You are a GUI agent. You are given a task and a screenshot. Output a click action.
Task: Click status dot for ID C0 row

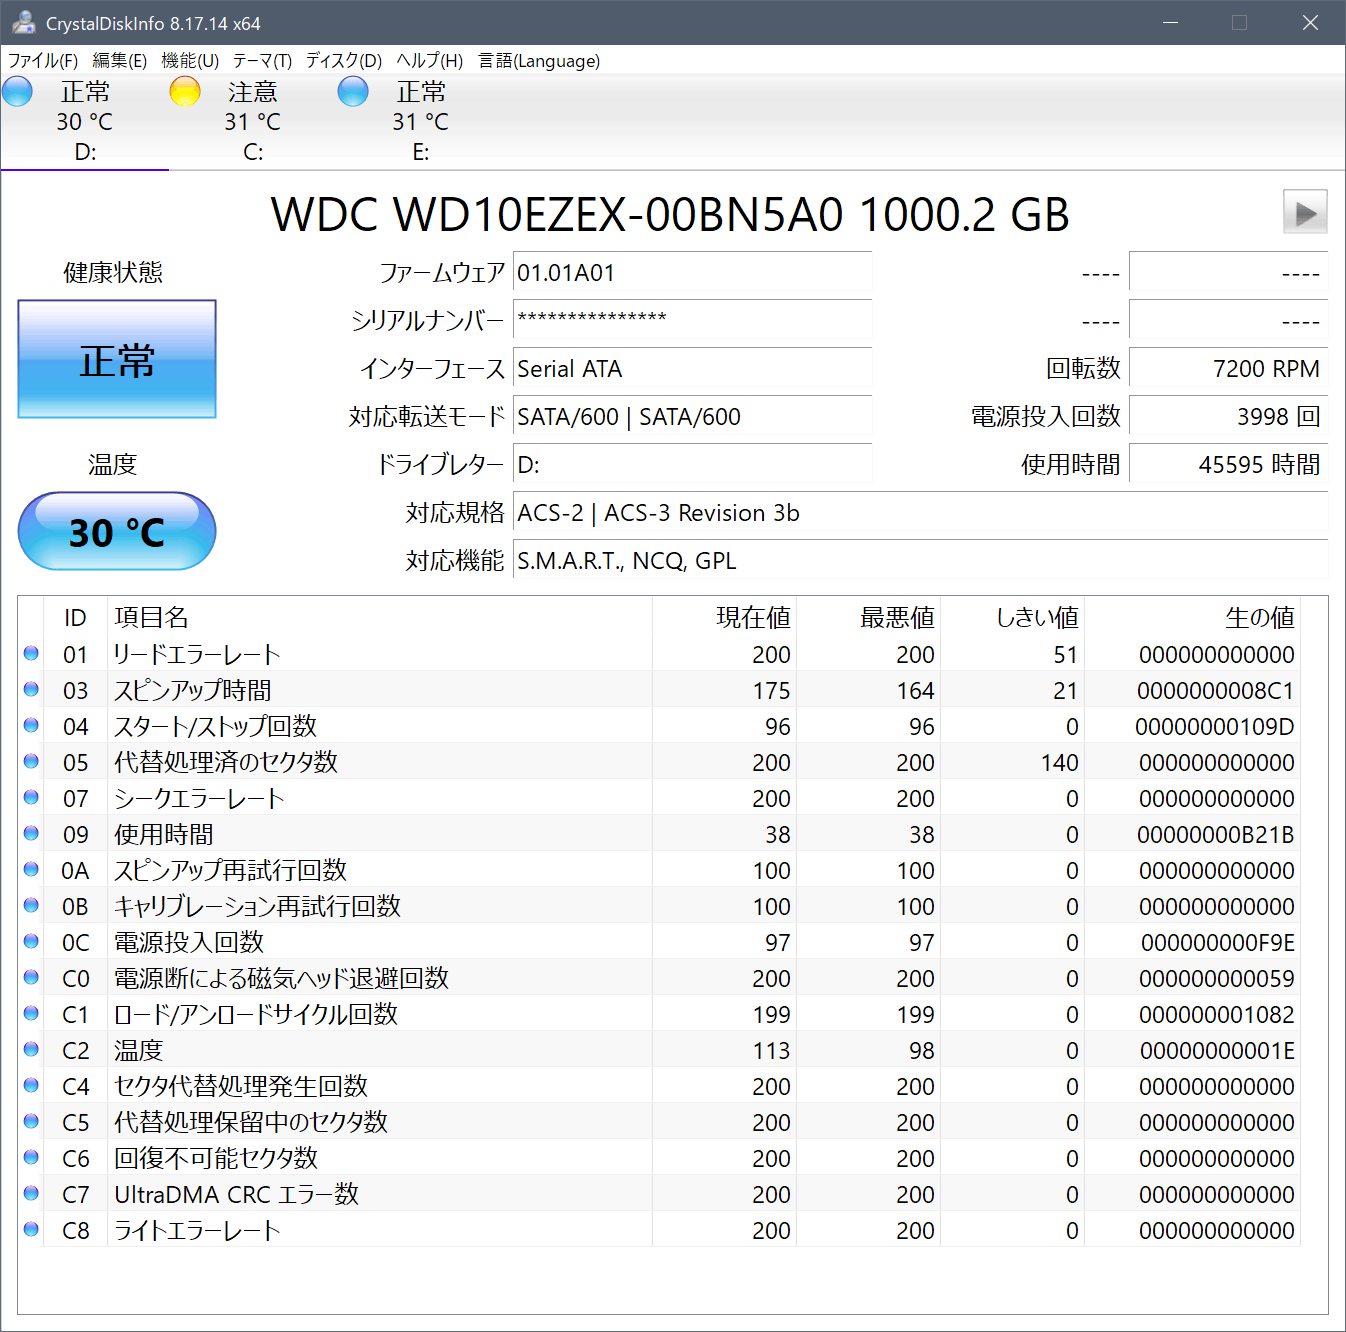(31, 977)
